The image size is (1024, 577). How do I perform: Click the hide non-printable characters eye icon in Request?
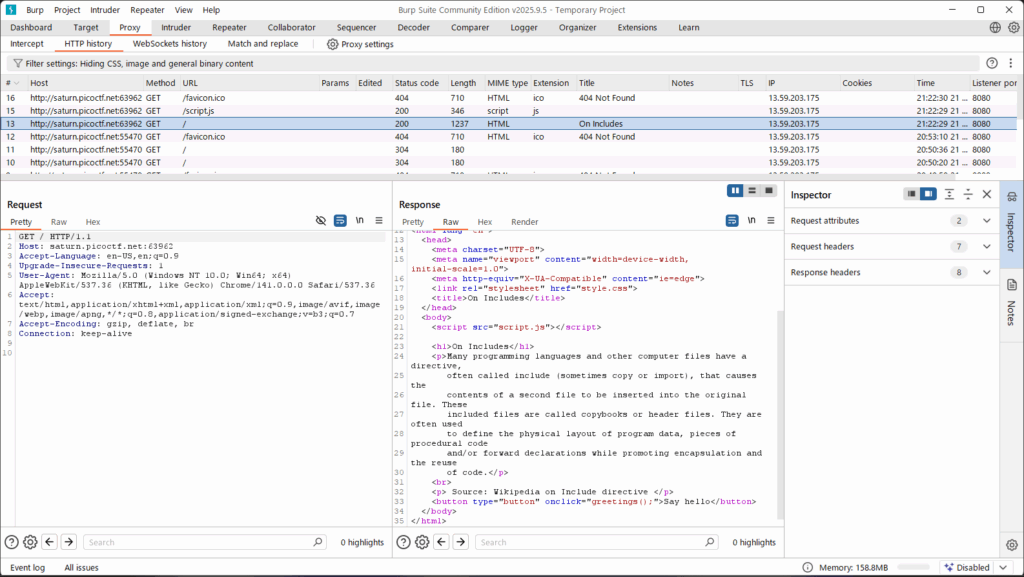[321, 220]
